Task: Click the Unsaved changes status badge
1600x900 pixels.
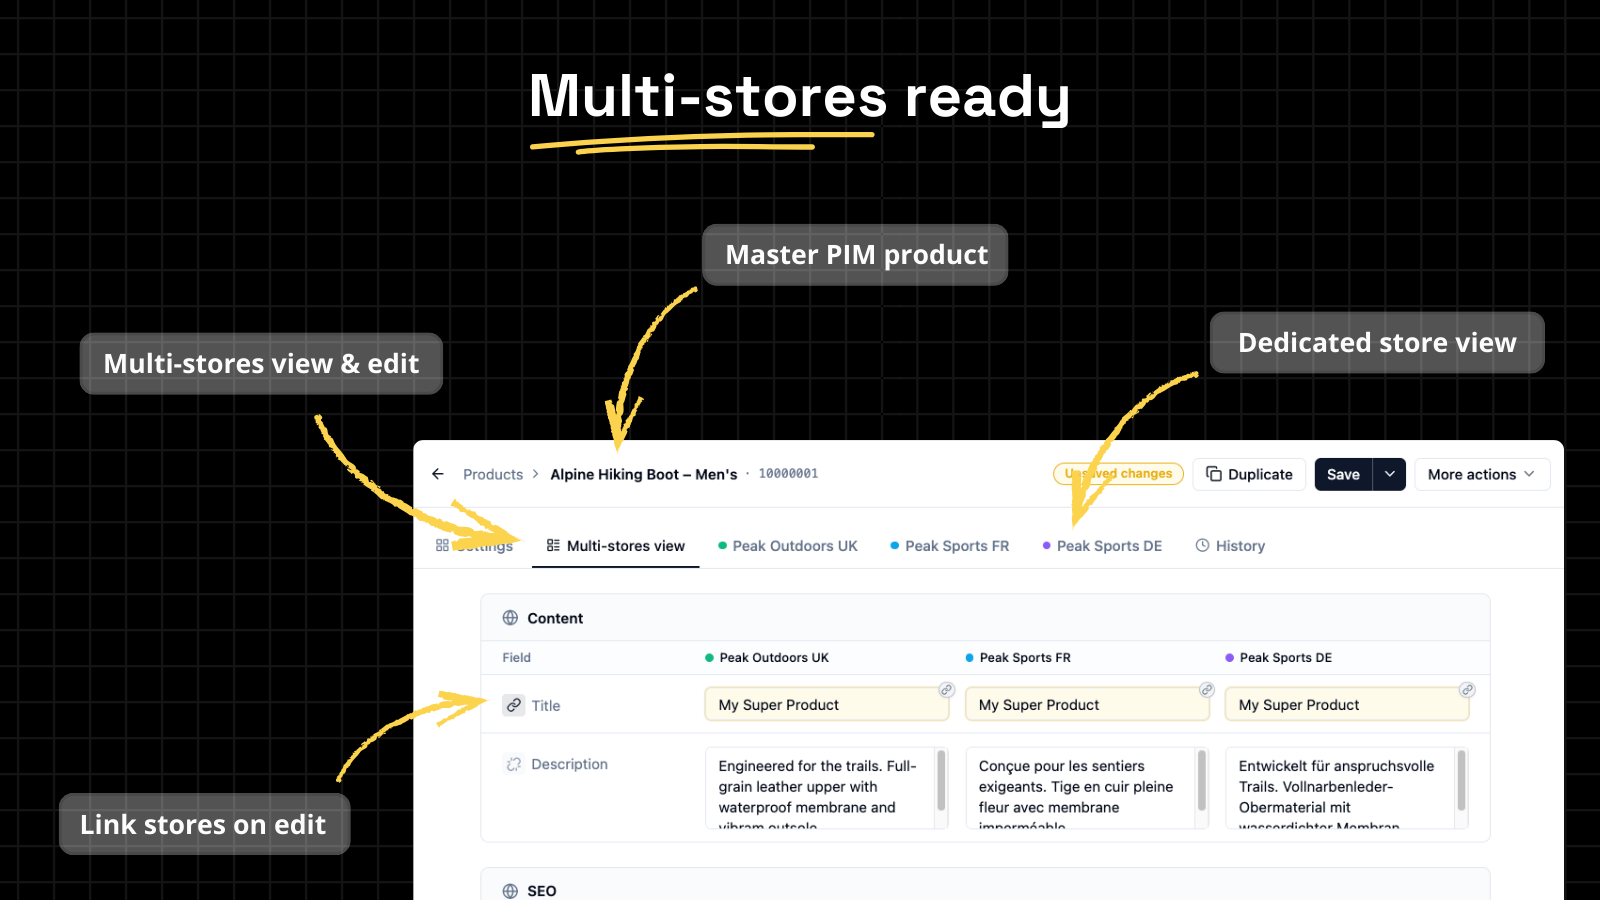Action: tap(1118, 474)
